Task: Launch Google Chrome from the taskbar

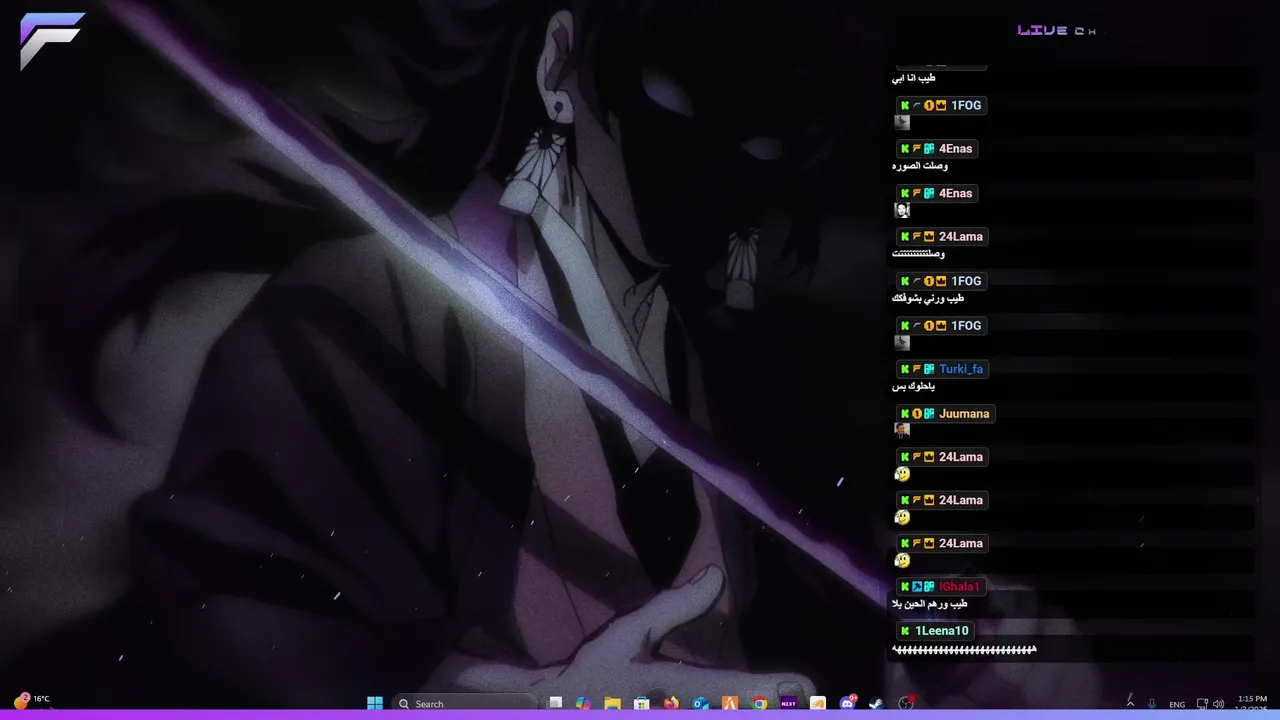Action: click(760, 703)
